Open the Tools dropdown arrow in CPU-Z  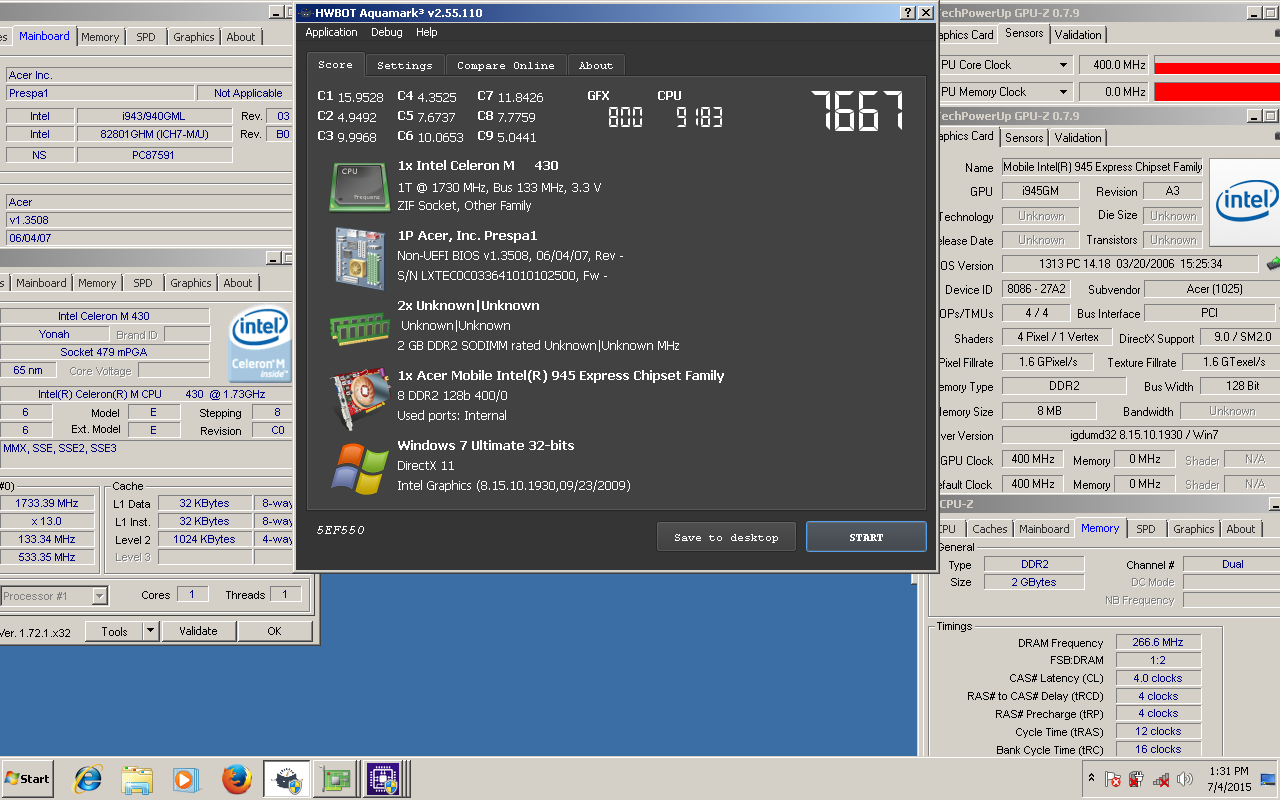pyautogui.click(x=150, y=631)
